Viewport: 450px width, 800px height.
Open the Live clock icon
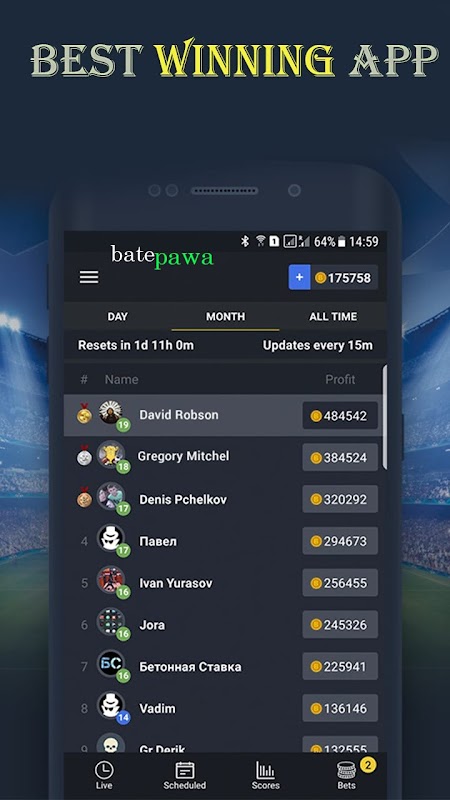[x=104, y=770]
